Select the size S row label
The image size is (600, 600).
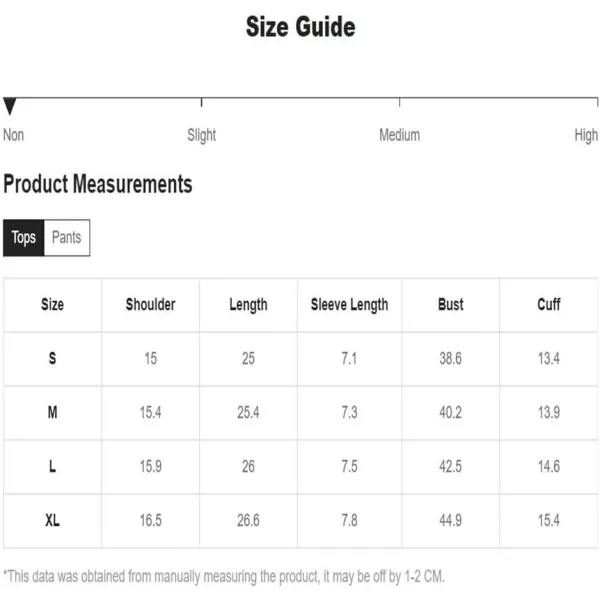pos(52,359)
